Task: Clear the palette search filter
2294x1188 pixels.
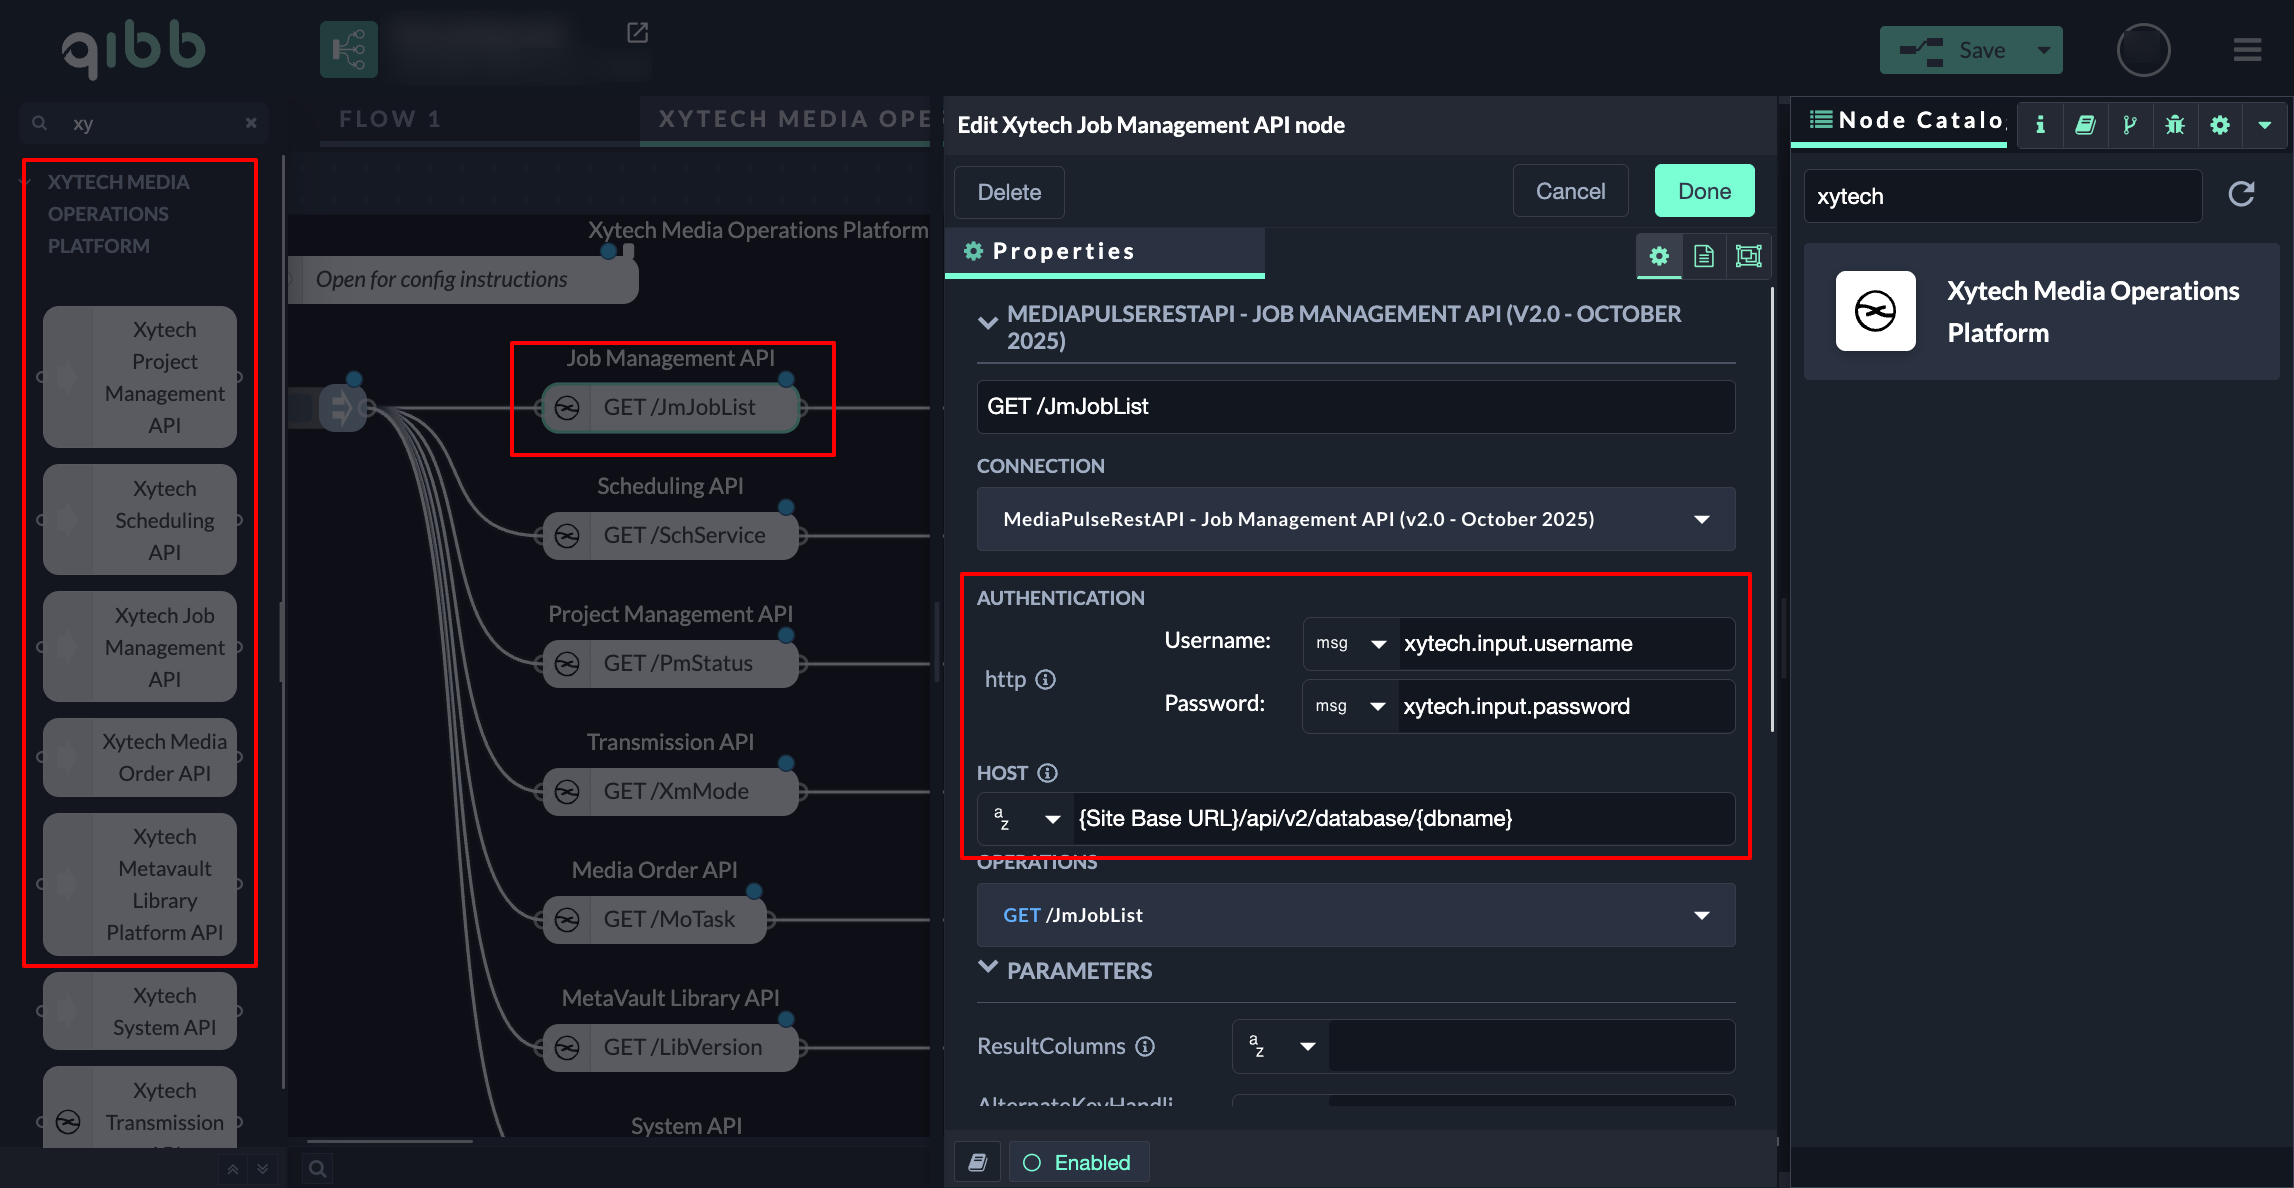Action: (251, 123)
